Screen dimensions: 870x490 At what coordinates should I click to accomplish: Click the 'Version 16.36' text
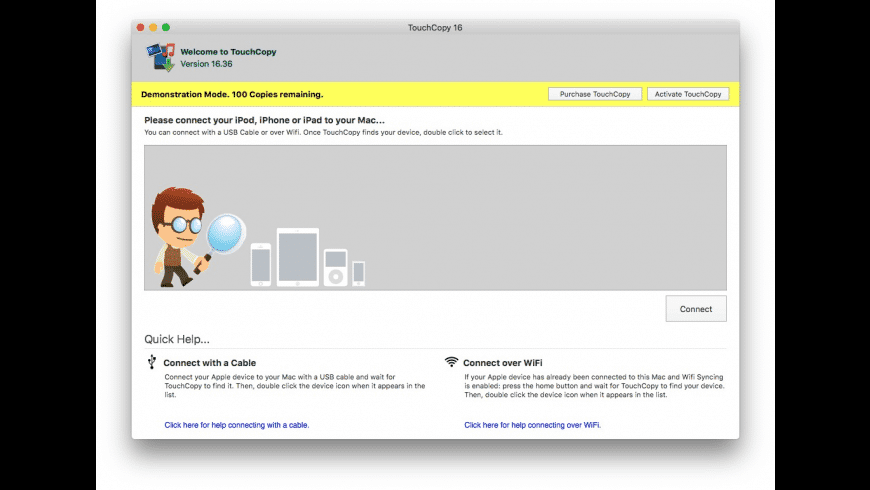[x=206, y=64]
